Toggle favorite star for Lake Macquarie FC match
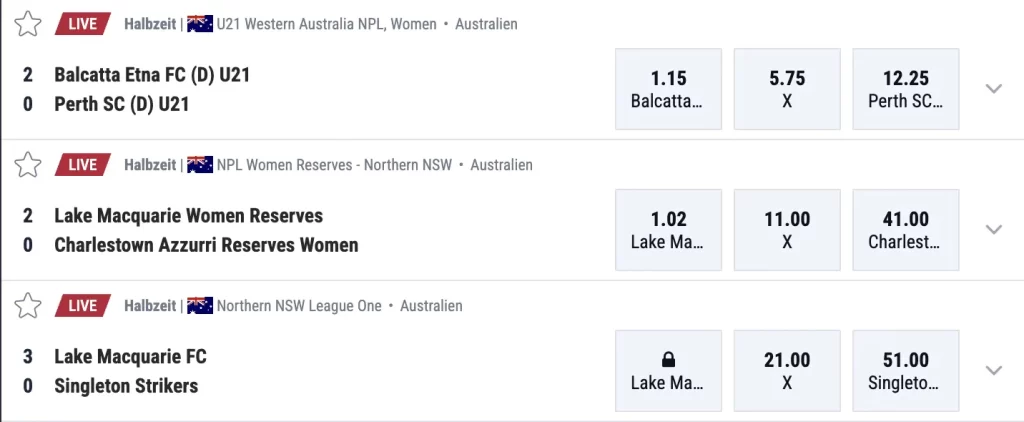The width and height of the screenshot is (1024, 422). point(28,306)
